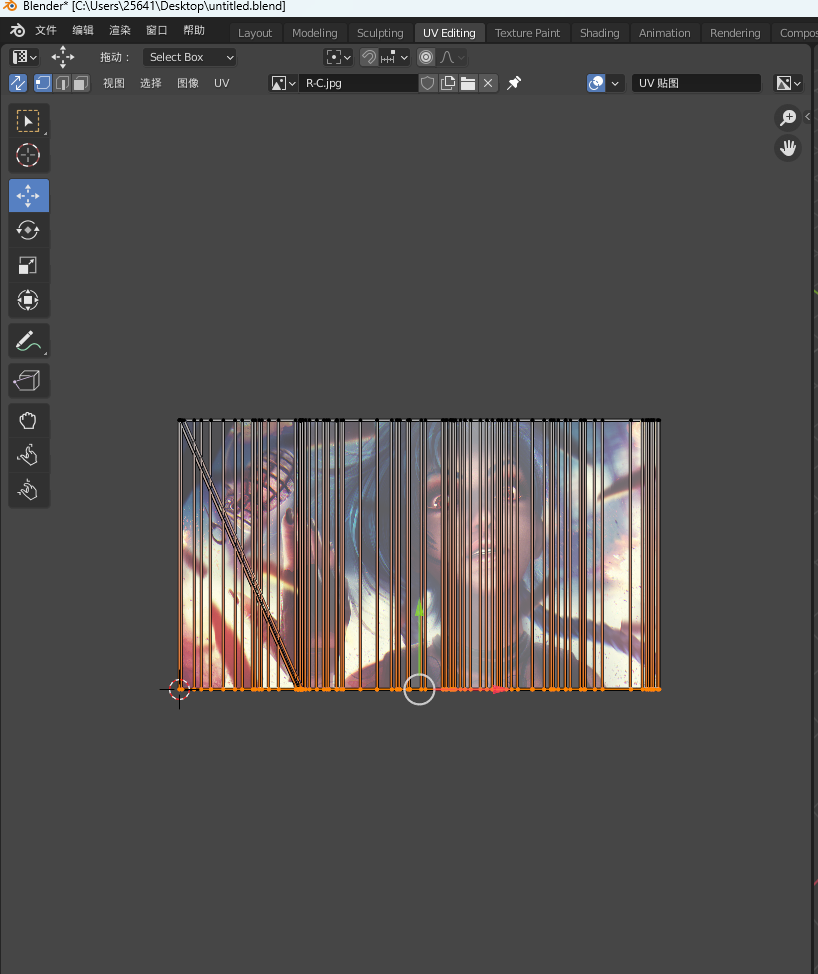Screen dimensions: 818x974
Task: Open the 选择 menu
Action: pos(151,83)
